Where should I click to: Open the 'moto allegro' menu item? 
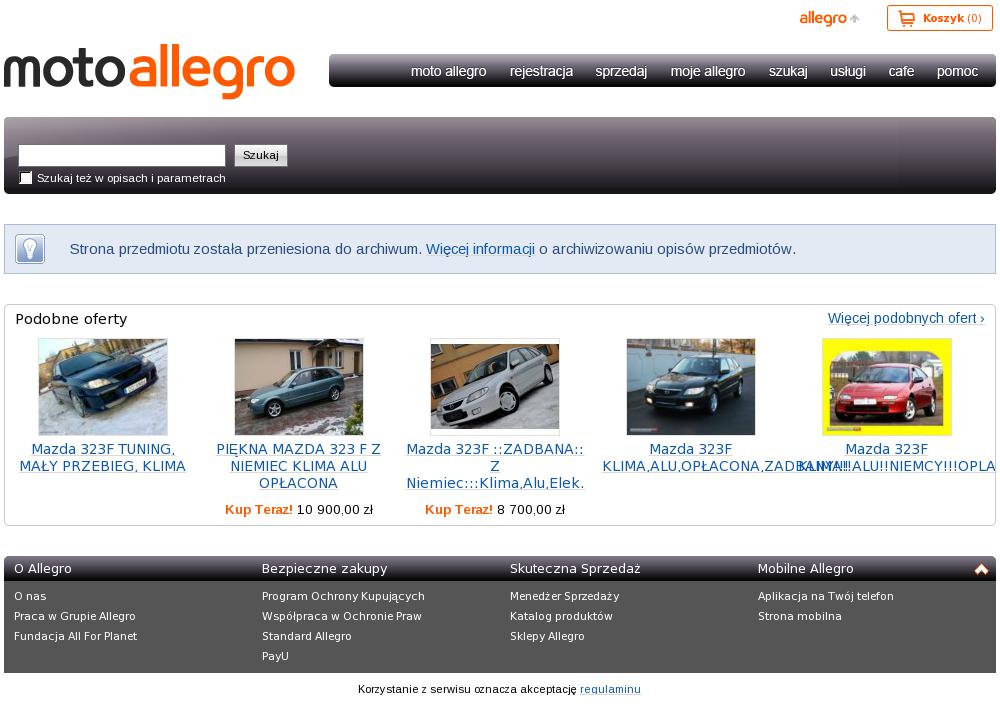pyautogui.click(x=448, y=71)
